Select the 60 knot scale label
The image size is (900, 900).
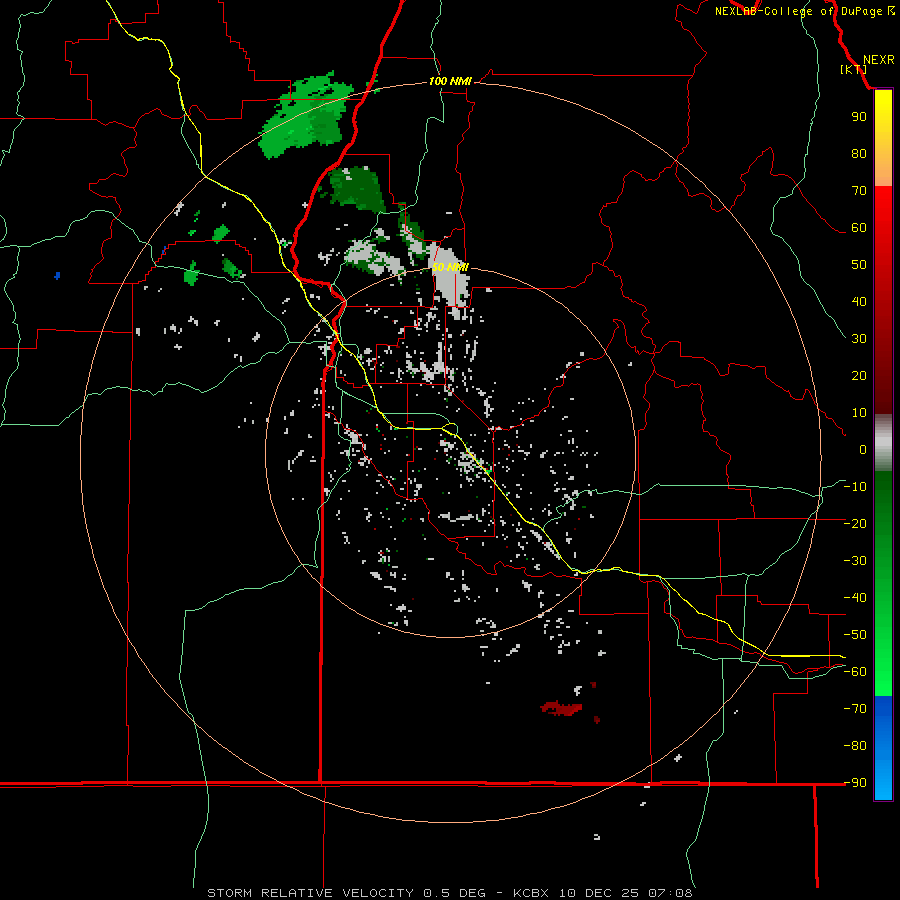click(859, 227)
